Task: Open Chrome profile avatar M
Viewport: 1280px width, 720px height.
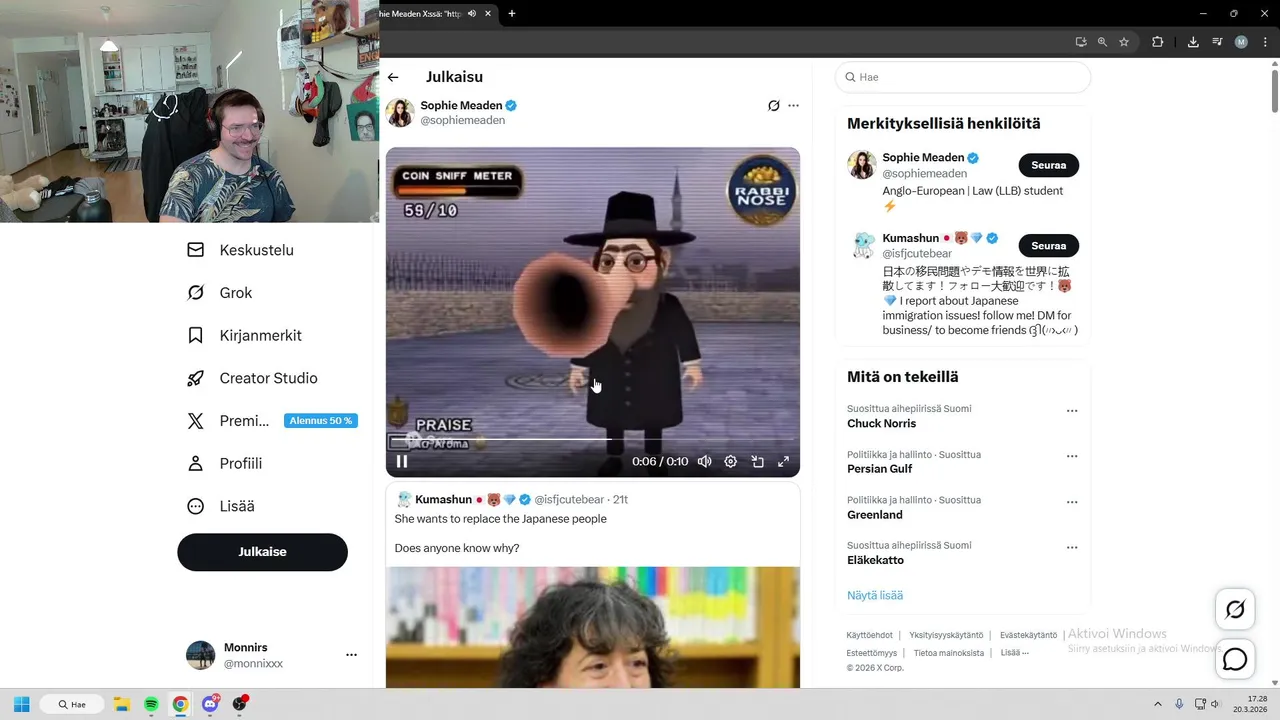Action: 1241,42
